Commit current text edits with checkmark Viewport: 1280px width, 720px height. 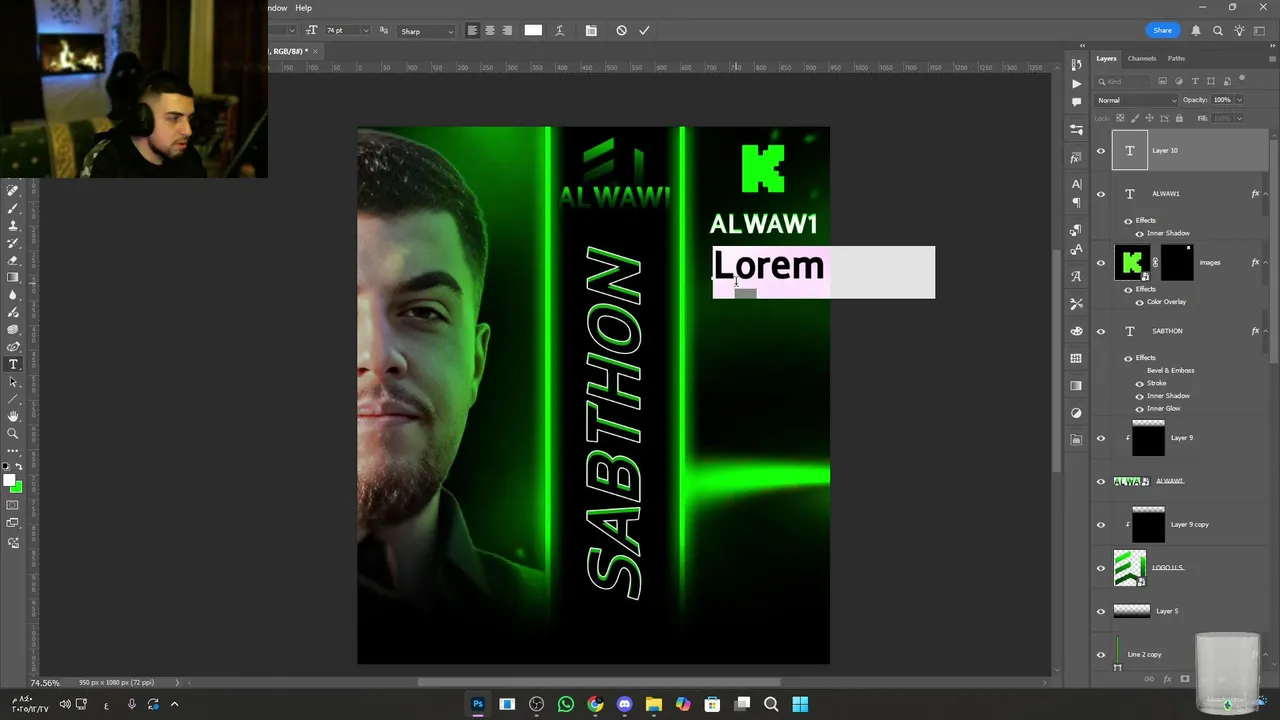click(x=644, y=31)
